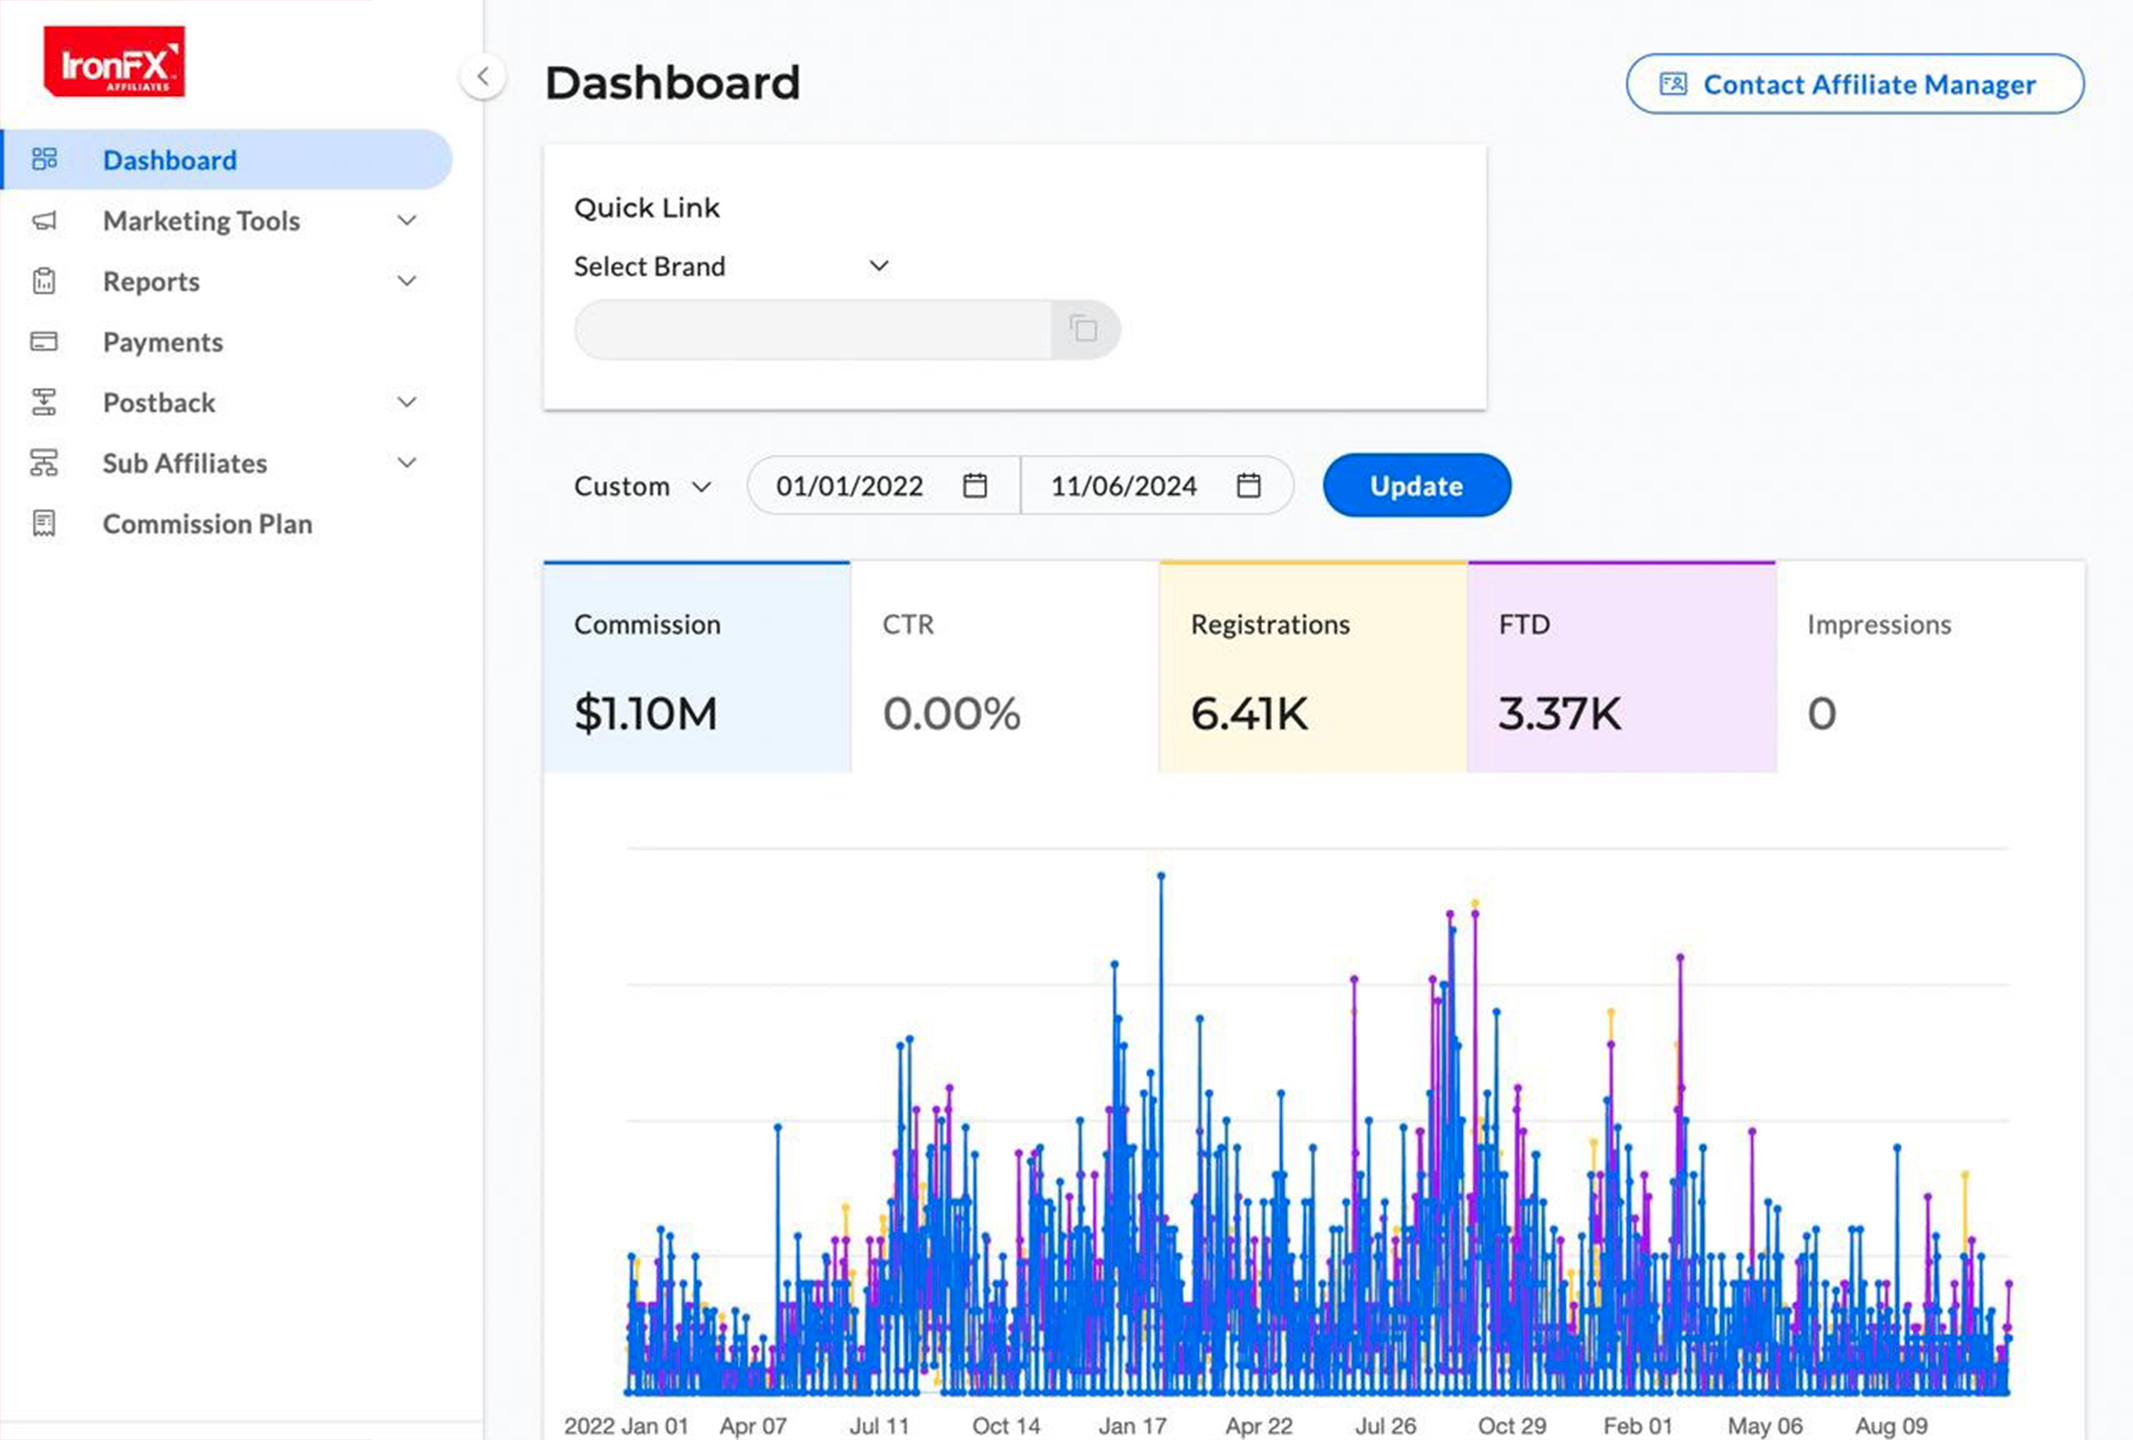Viewport: 2133px width, 1440px height.
Task: Open the Sub Affiliates menu item
Action: coord(185,463)
